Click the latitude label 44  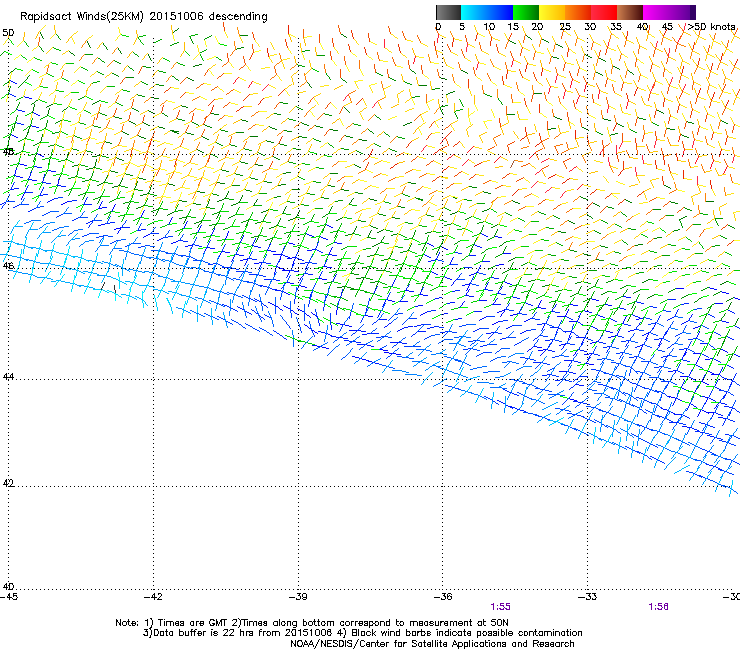click(8, 377)
